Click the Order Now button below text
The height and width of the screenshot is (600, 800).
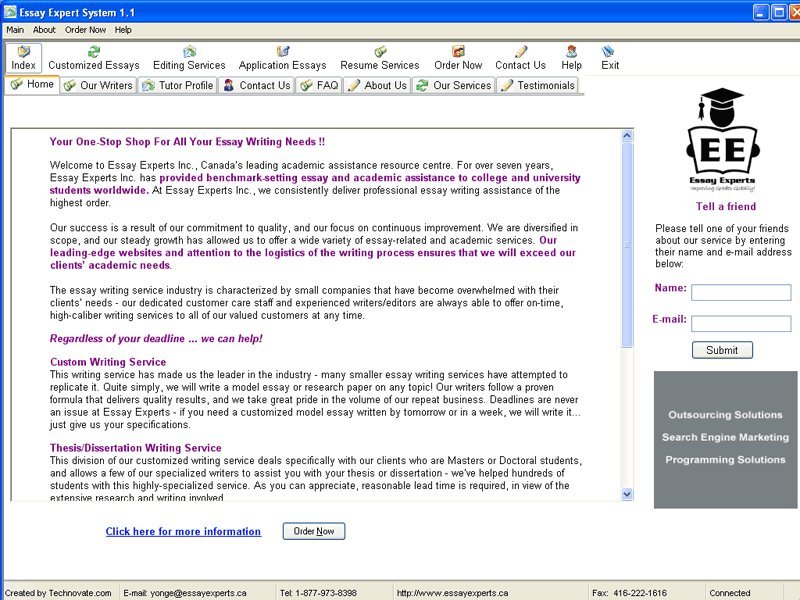[x=314, y=531]
